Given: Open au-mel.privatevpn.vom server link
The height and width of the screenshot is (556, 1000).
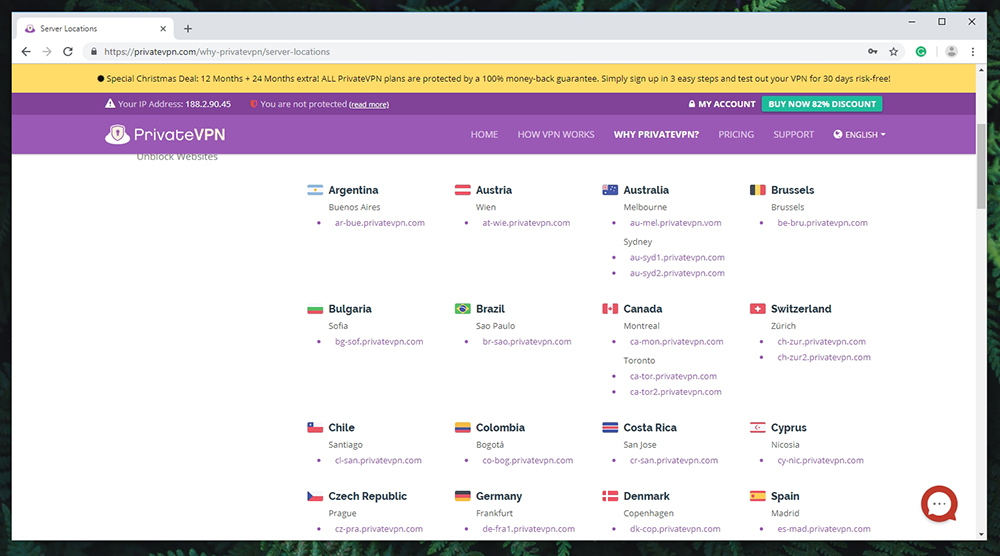Looking at the screenshot, I should pos(675,223).
